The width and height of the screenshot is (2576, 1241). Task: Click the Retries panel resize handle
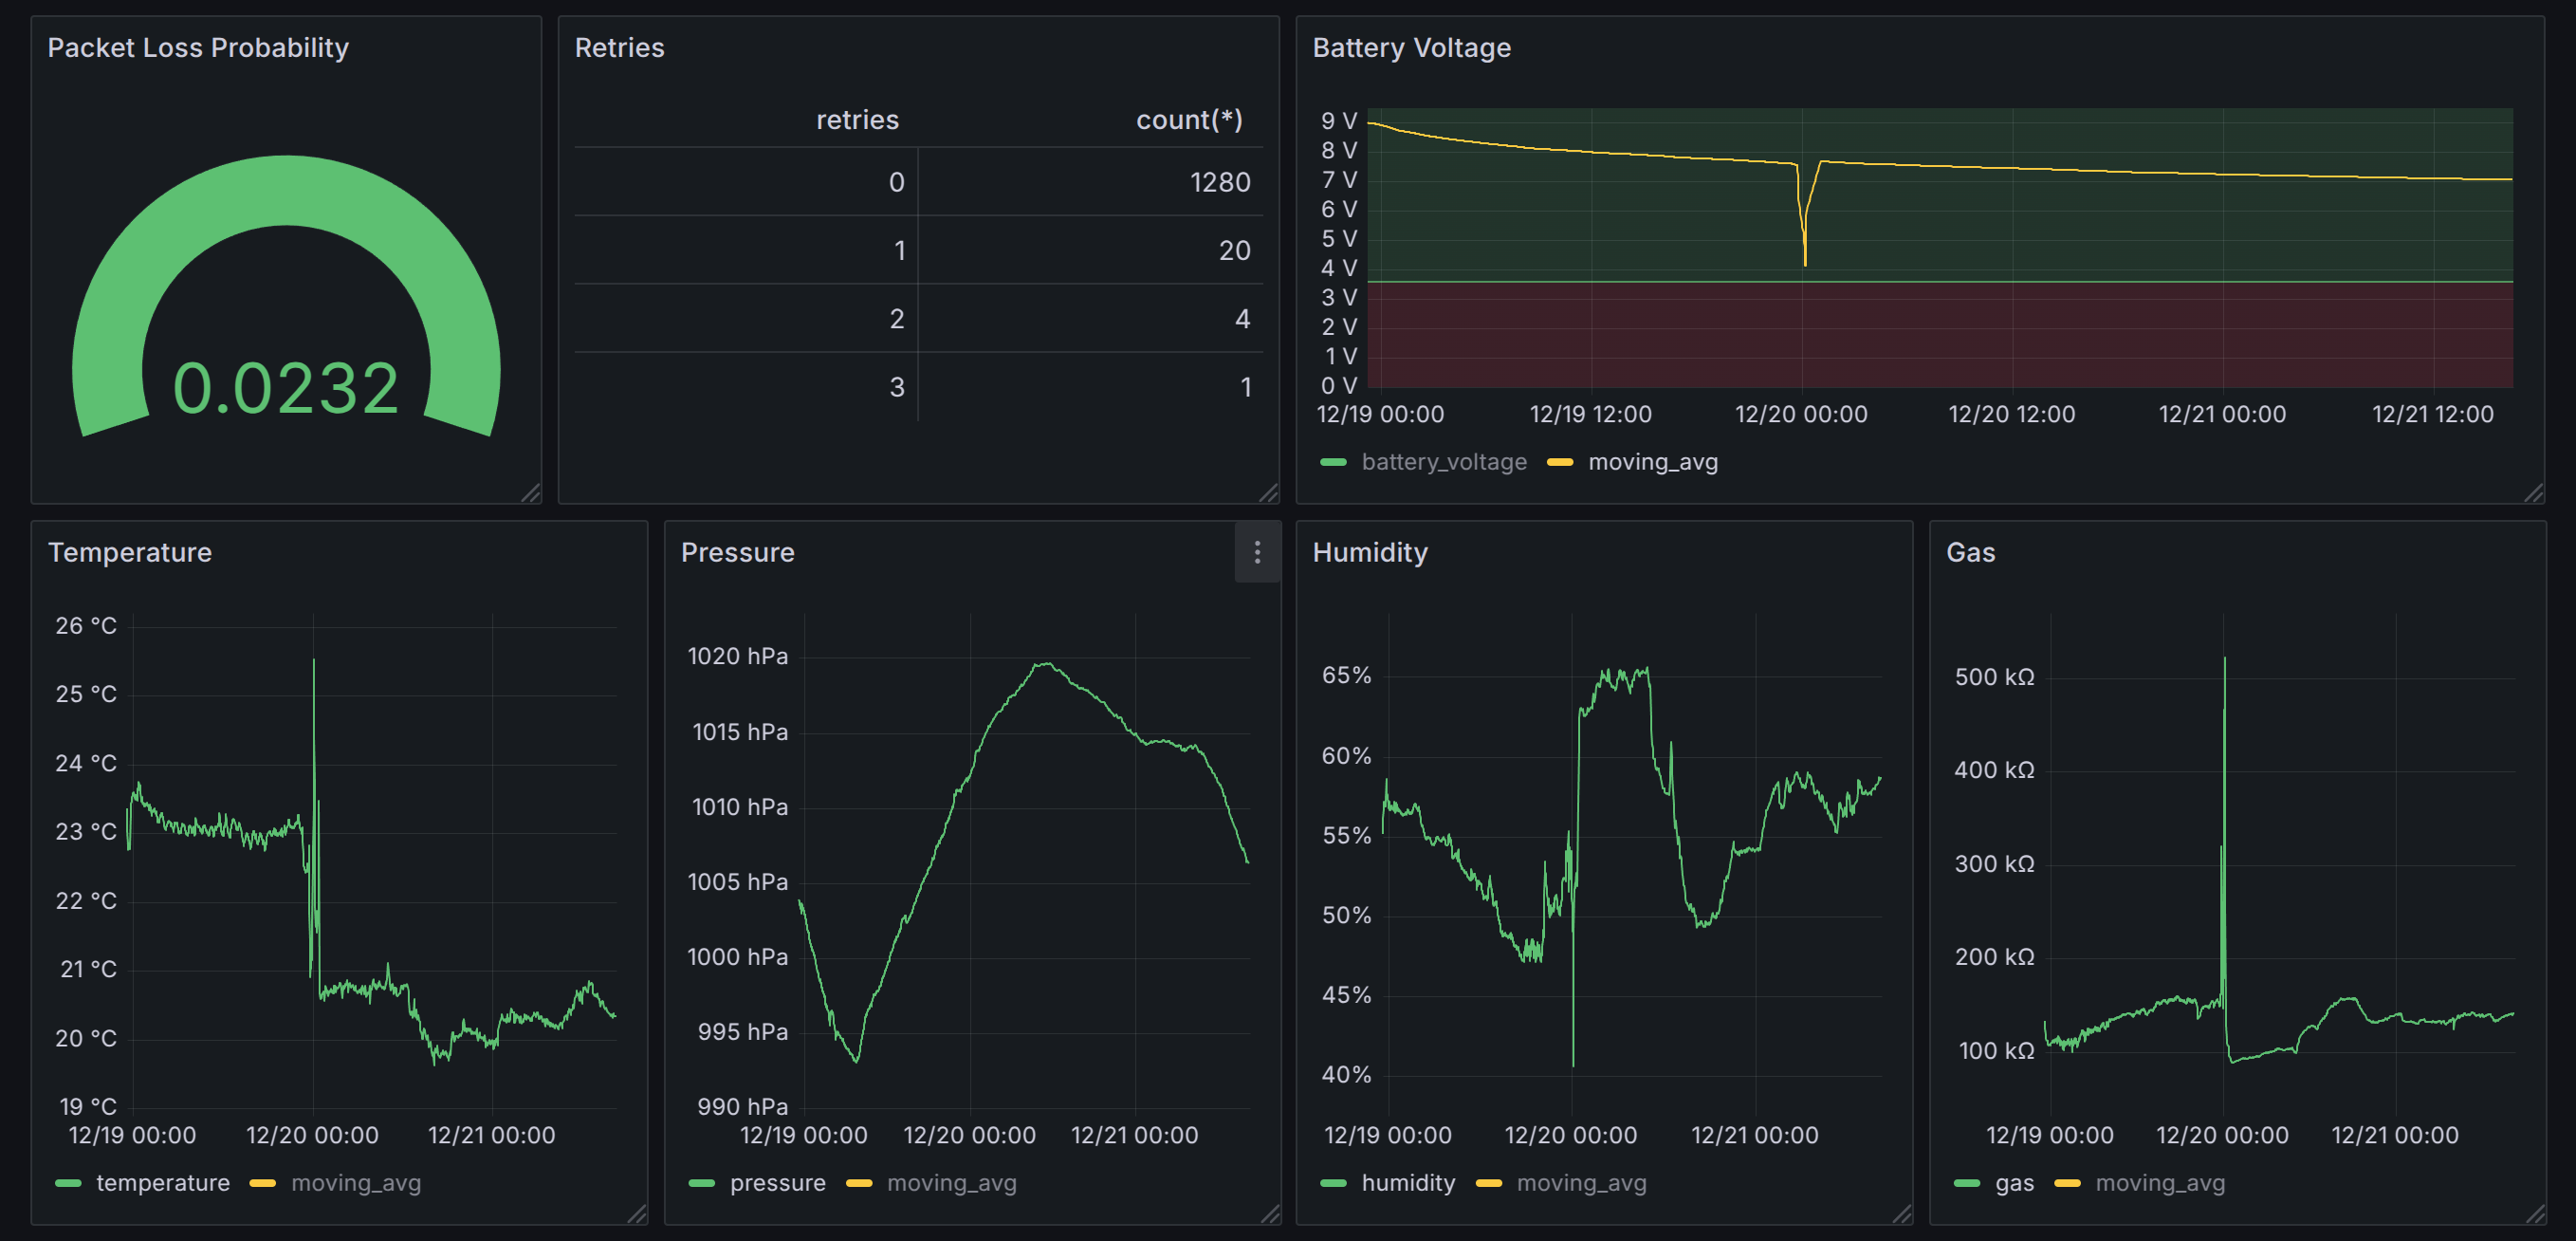[1268, 493]
